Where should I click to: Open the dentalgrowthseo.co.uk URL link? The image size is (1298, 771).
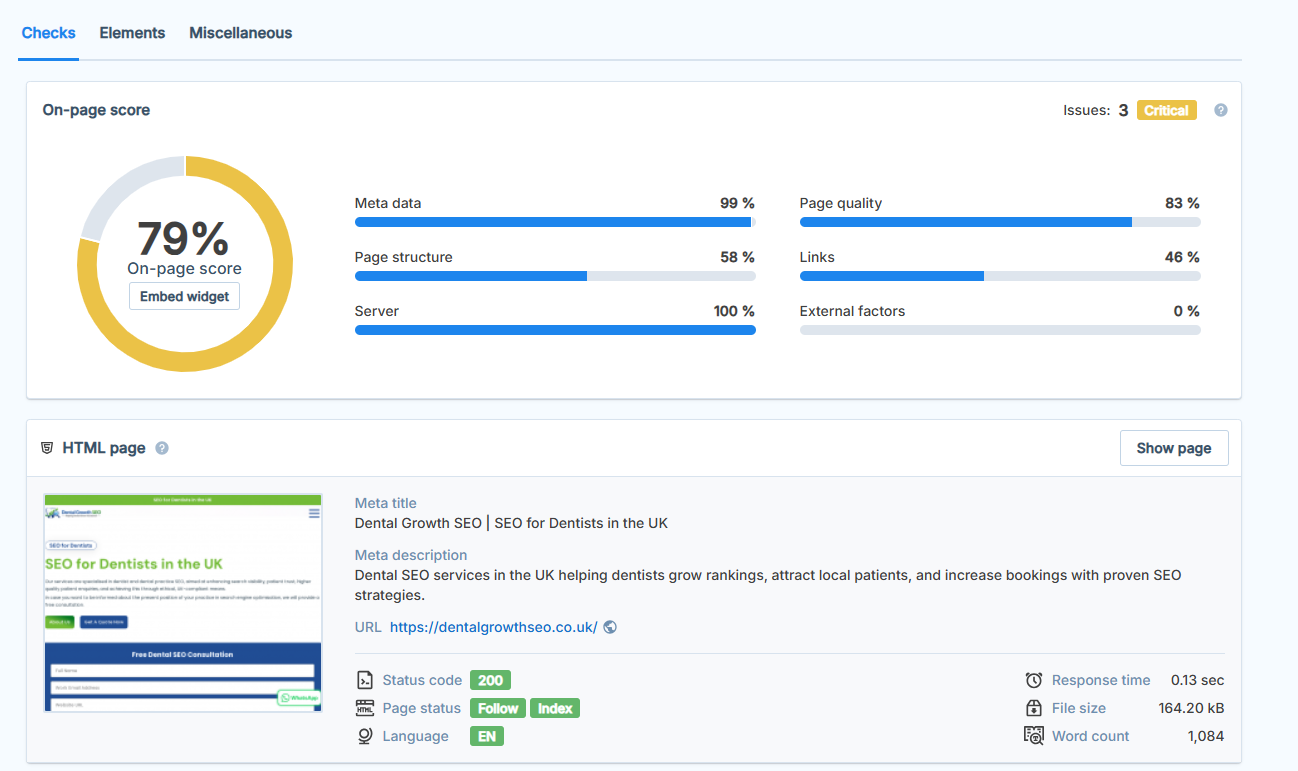point(493,627)
